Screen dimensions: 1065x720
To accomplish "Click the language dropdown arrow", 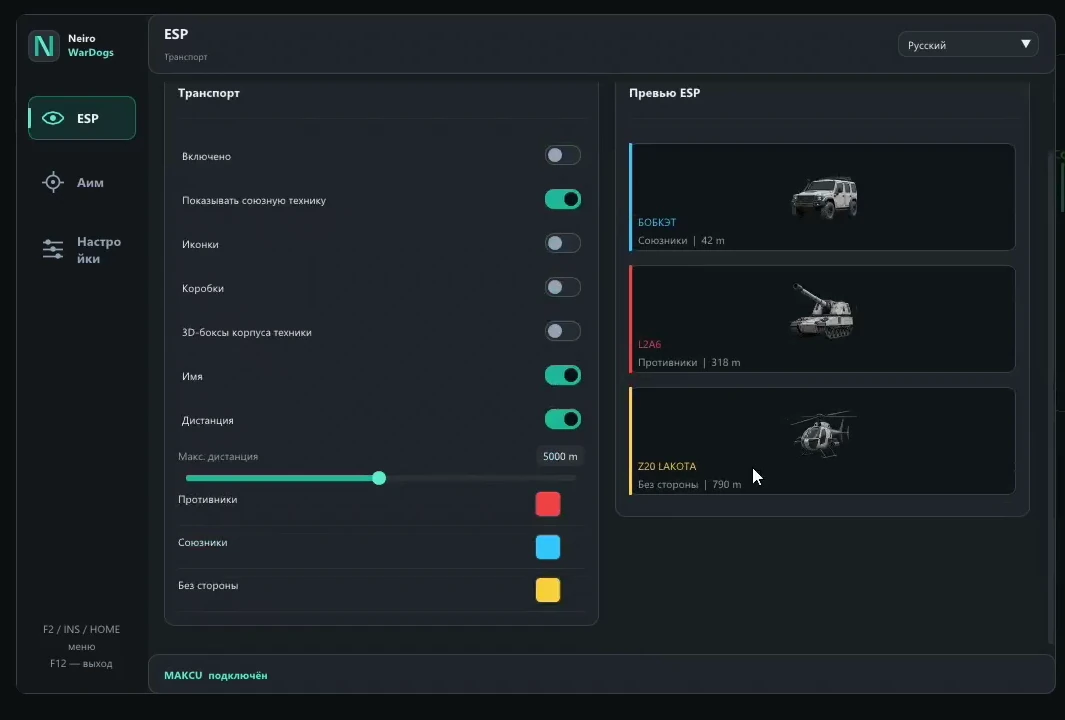I will click(x=1026, y=44).
